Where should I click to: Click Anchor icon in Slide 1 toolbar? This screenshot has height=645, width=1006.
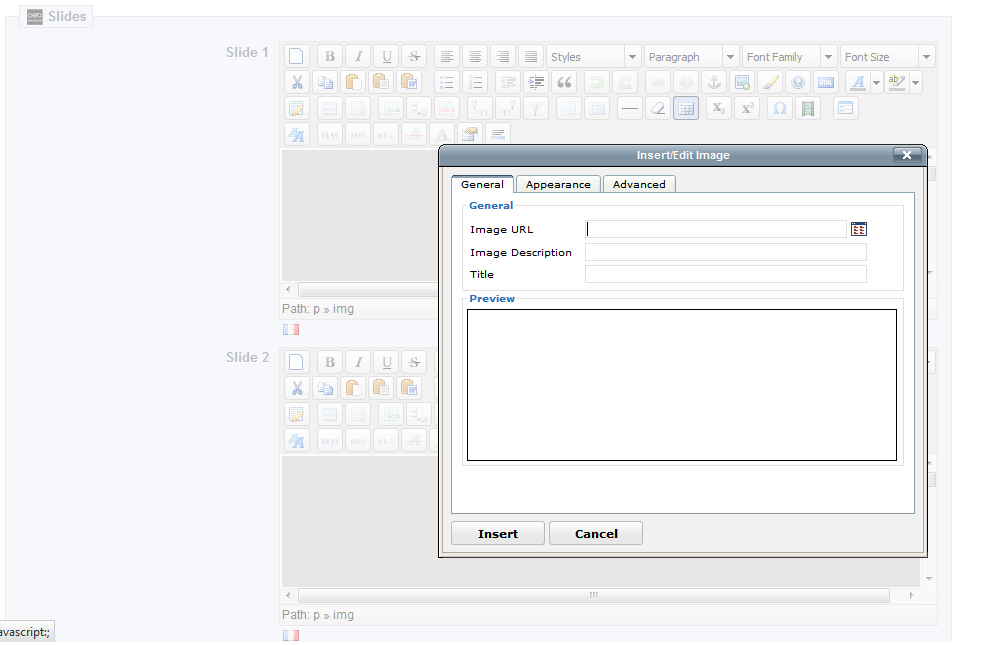(x=713, y=82)
